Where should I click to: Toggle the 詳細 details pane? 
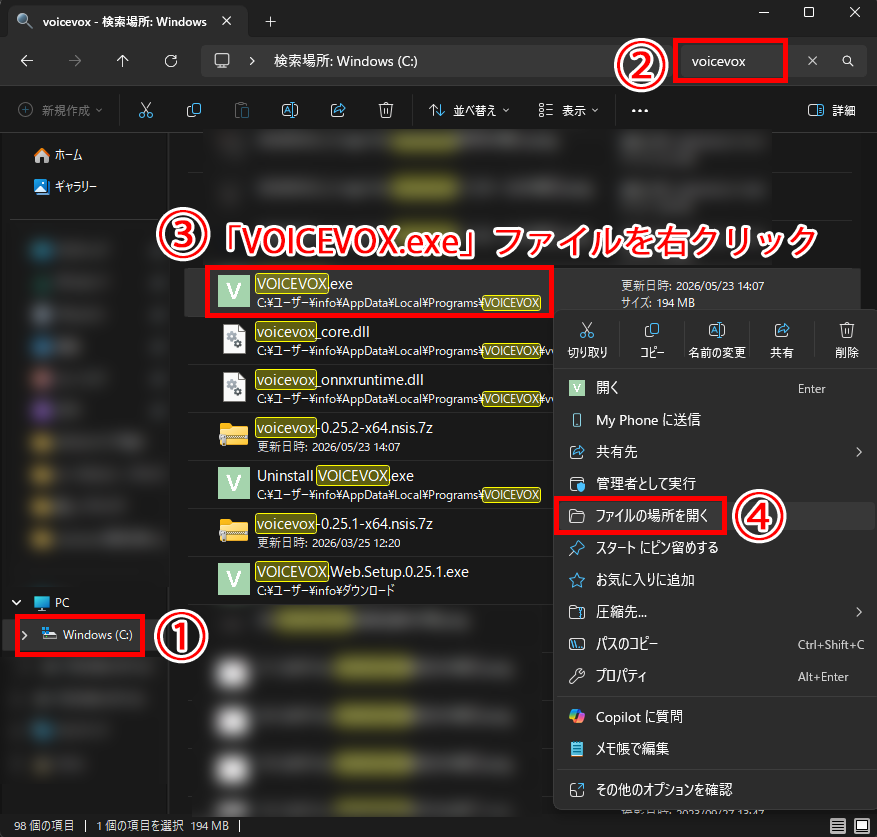click(x=832, y=110)
